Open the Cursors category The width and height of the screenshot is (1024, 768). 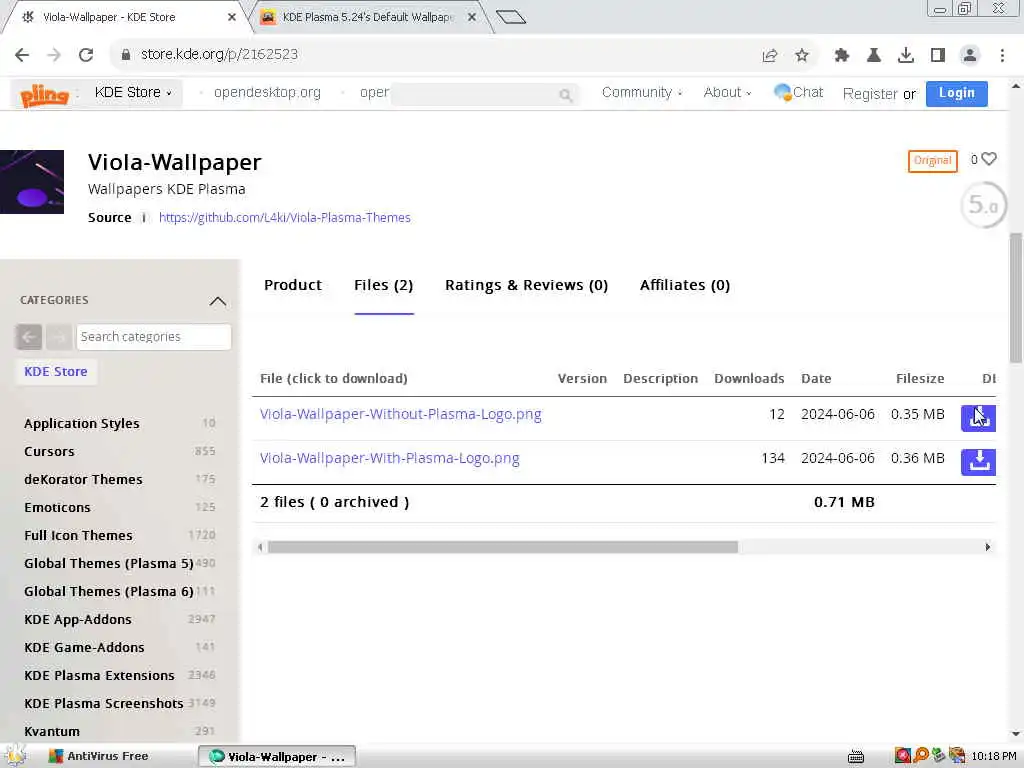click(49, 452)
